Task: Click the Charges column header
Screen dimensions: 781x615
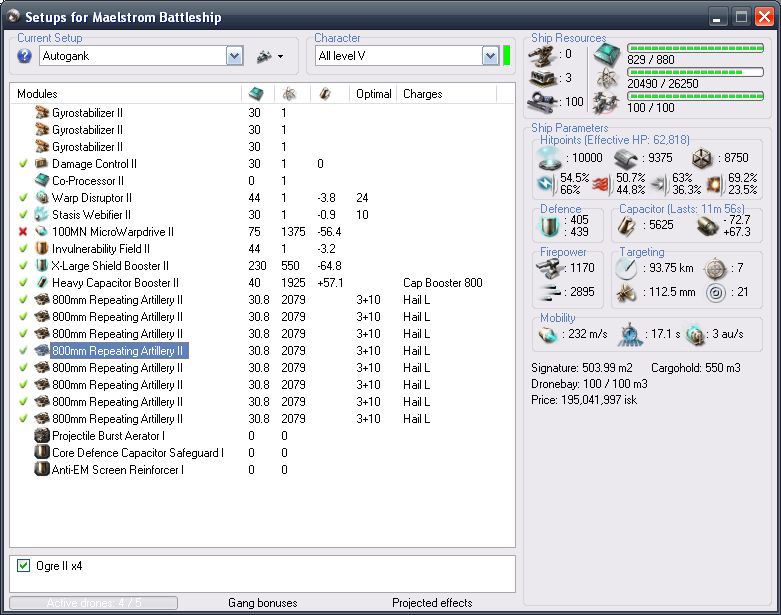Action: [x=422, y=94]
